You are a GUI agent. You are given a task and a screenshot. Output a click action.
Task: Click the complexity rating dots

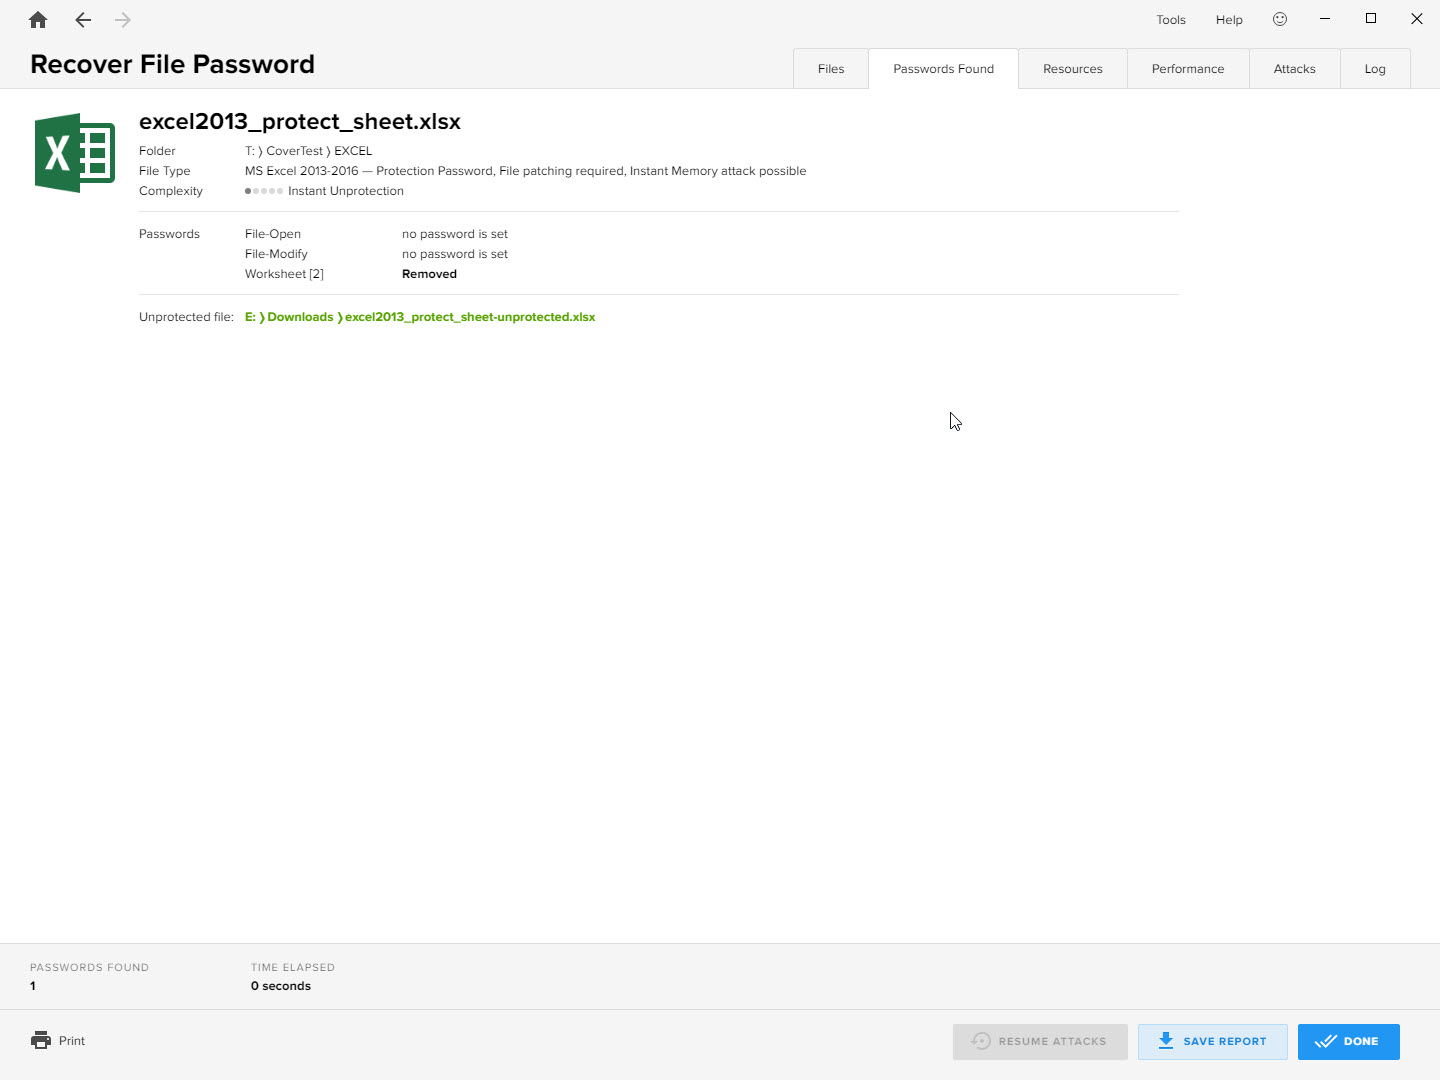(262, 190)
